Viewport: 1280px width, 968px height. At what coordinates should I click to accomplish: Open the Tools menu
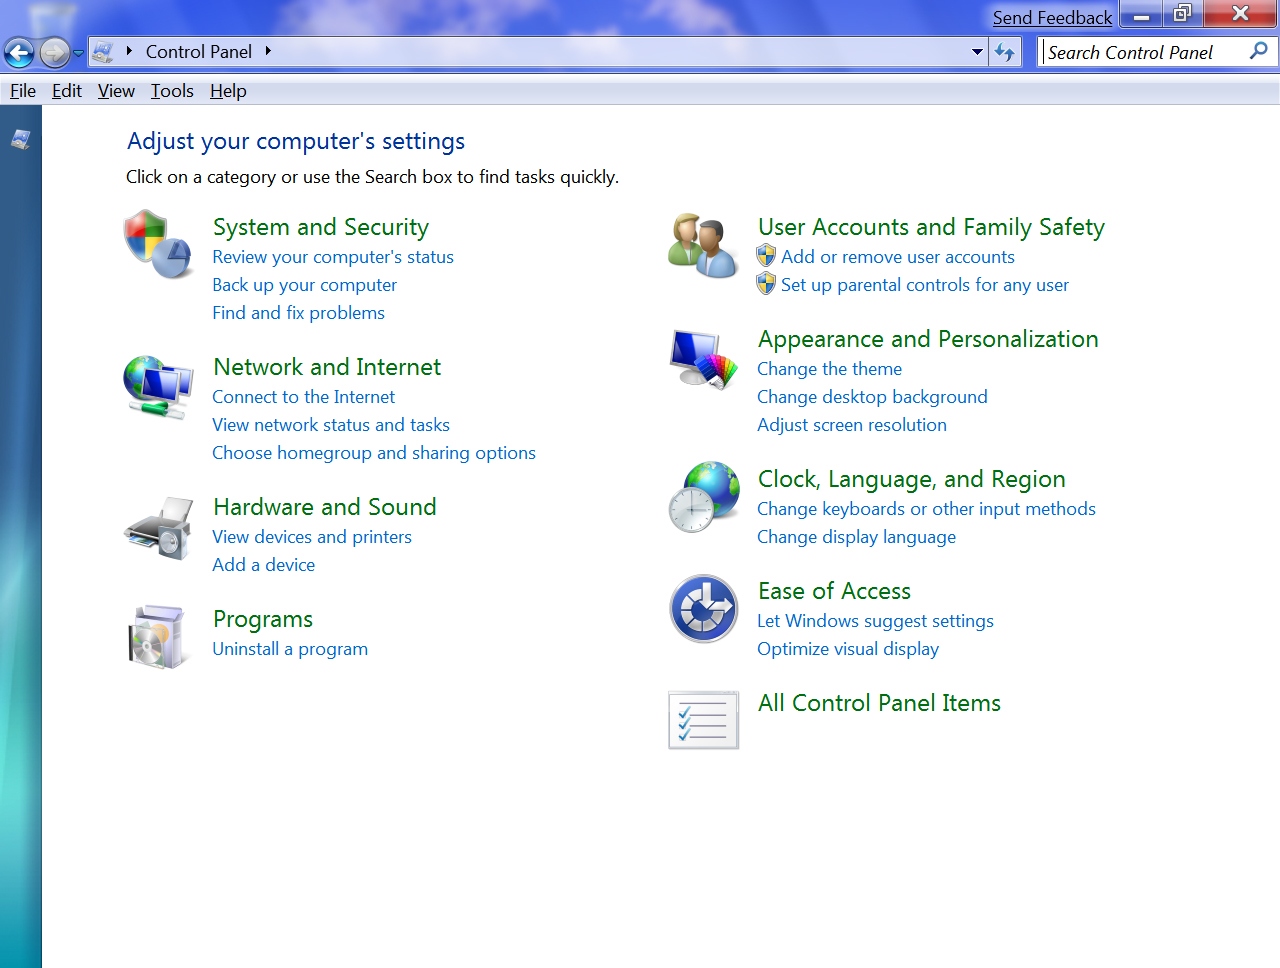click(172, 91)
